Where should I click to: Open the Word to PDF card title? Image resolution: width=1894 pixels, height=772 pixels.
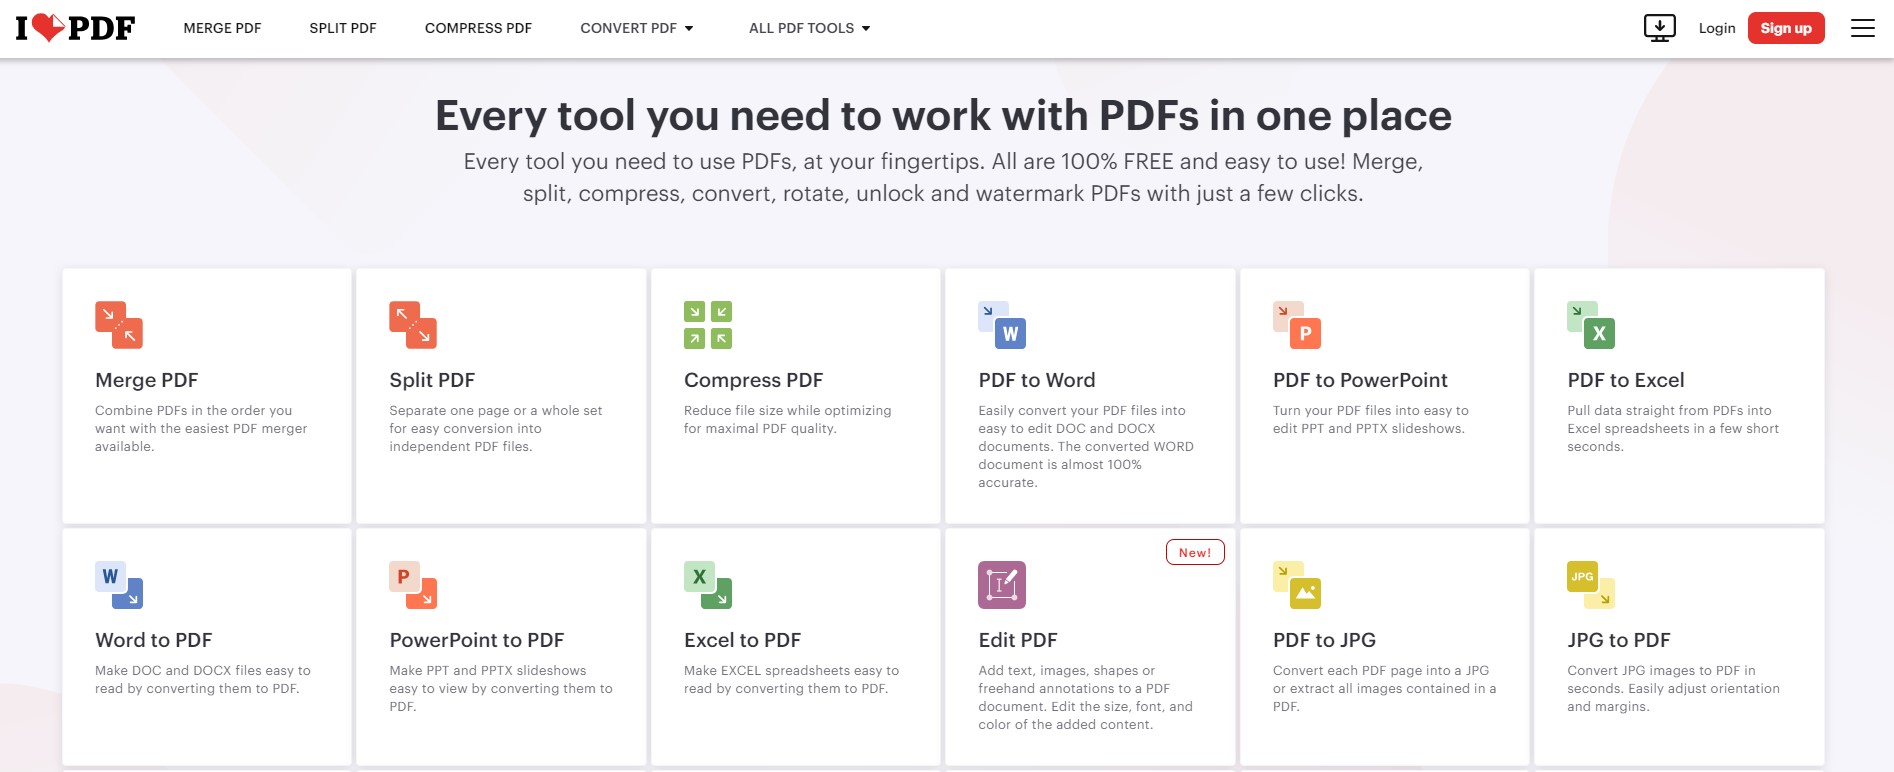click(154, 640)
